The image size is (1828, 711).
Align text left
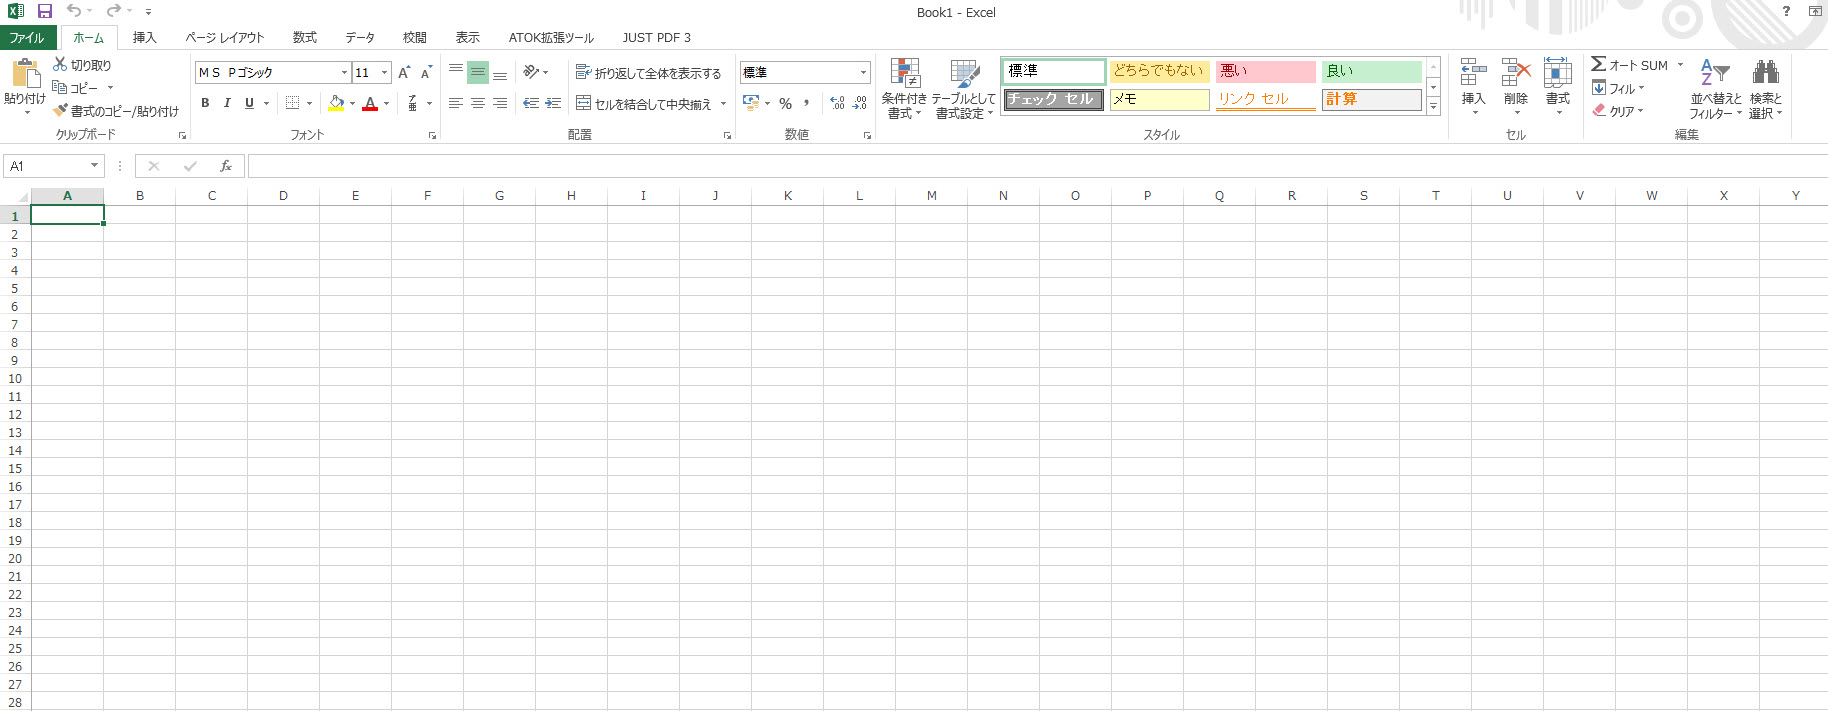click(456, 103)
